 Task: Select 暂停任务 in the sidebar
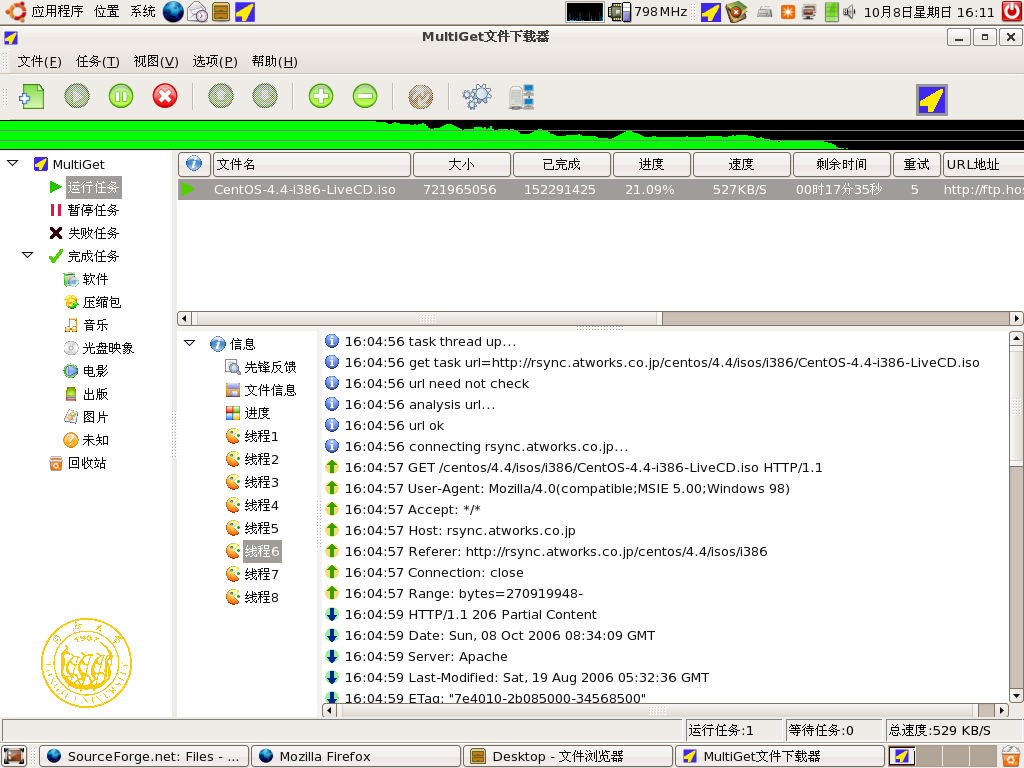[x=93, y=210]
